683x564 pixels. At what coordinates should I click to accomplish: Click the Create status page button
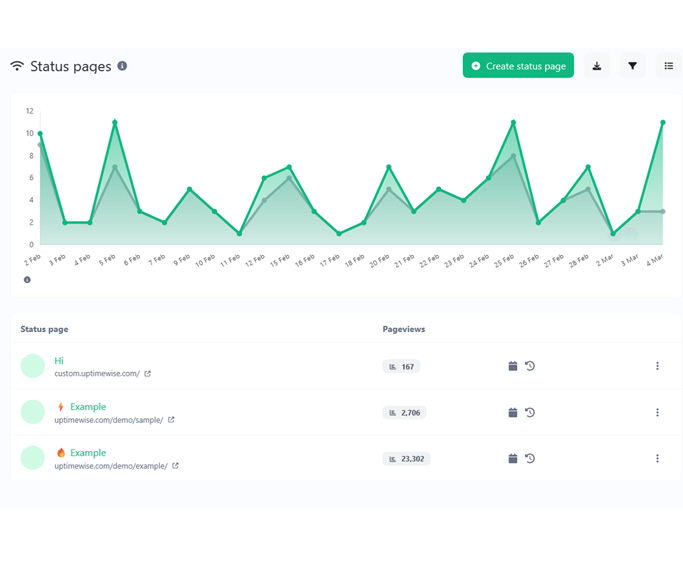[x=518, y=66]
